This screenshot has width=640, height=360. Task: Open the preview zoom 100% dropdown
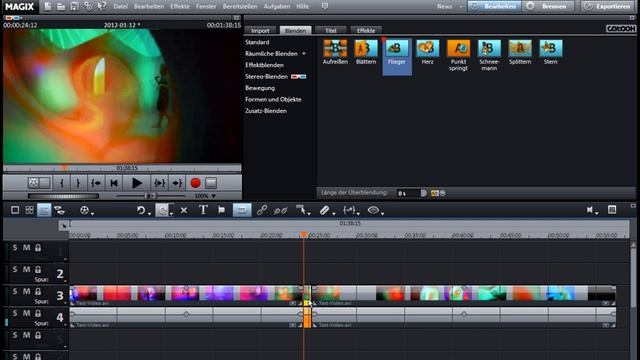pos(213,196)
